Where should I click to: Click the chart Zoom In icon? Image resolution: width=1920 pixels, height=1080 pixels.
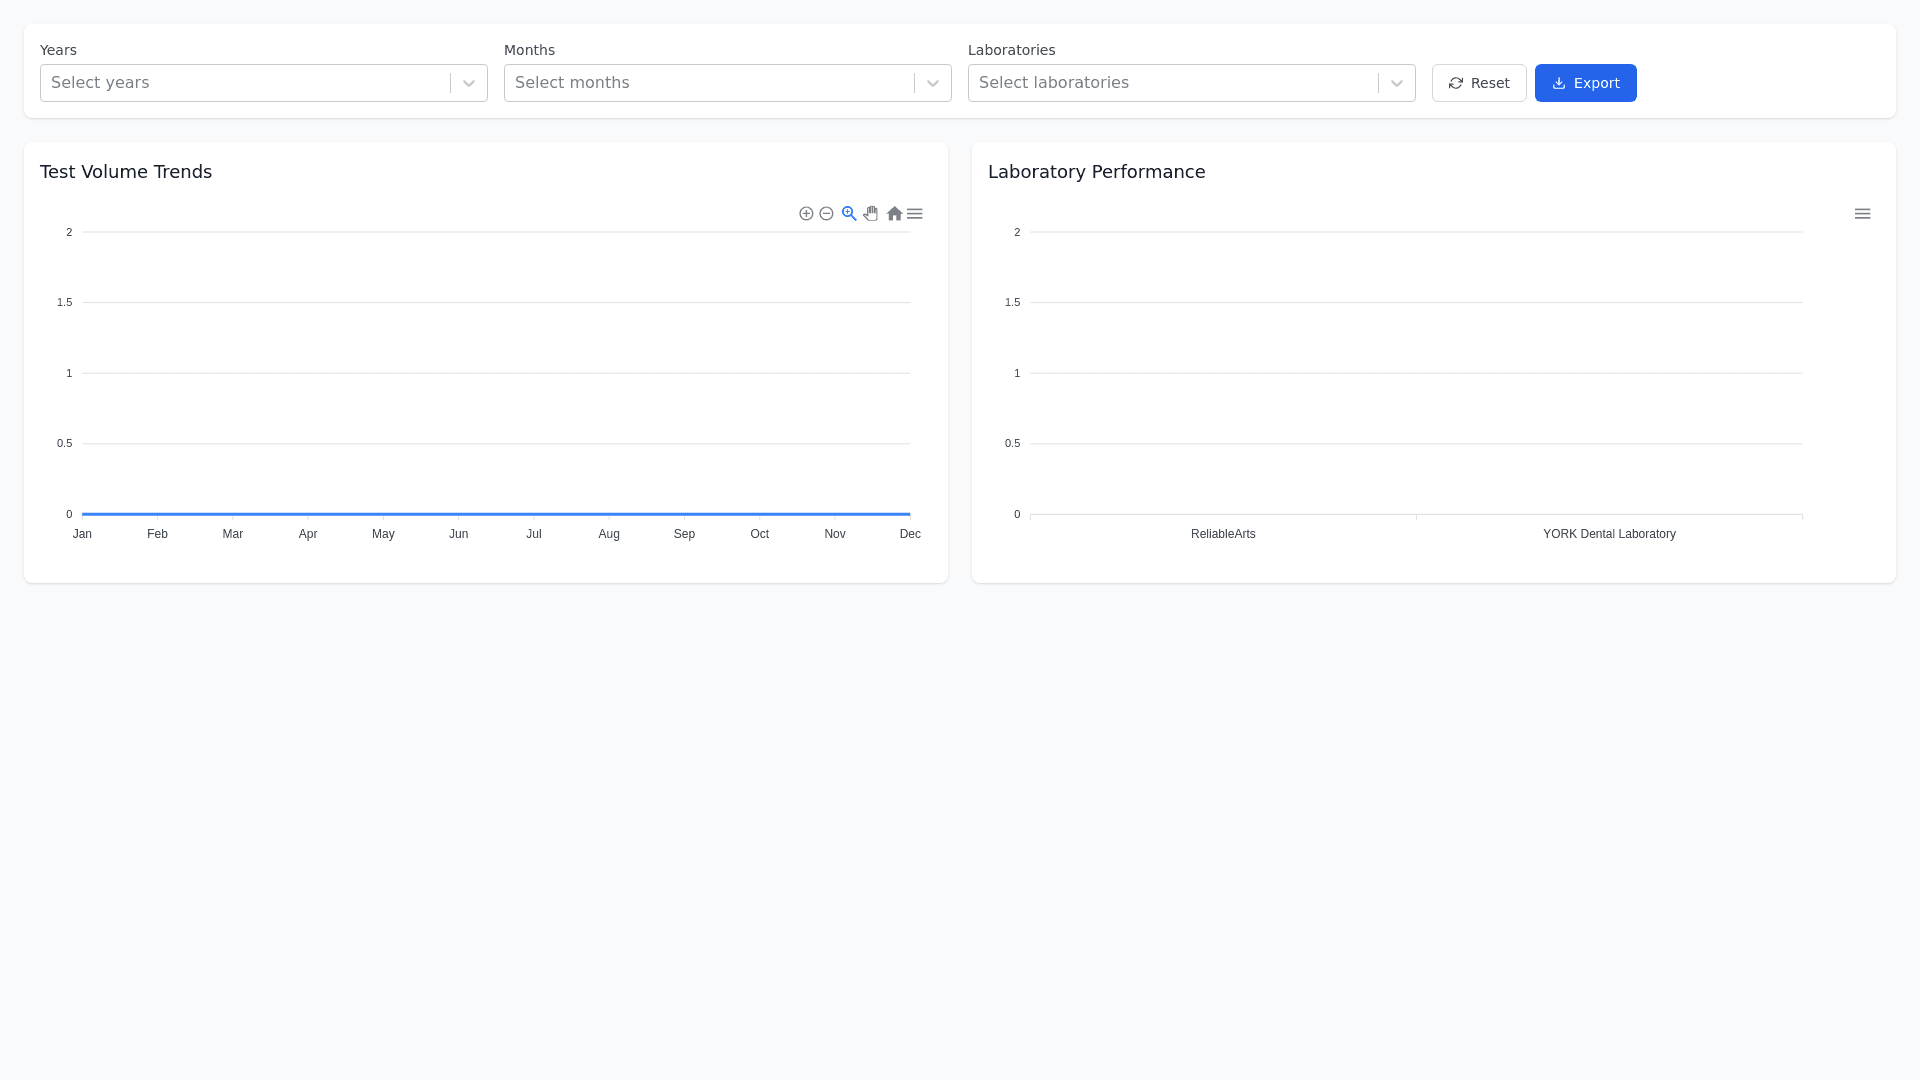coord(806,214)
